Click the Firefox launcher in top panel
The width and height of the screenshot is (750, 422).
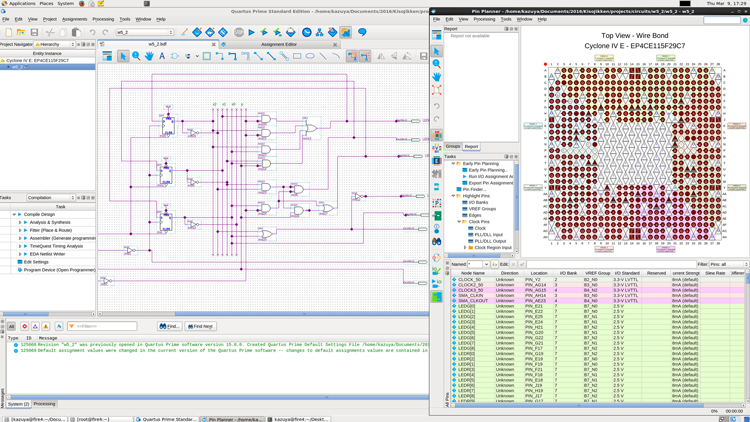coord(82,3)
